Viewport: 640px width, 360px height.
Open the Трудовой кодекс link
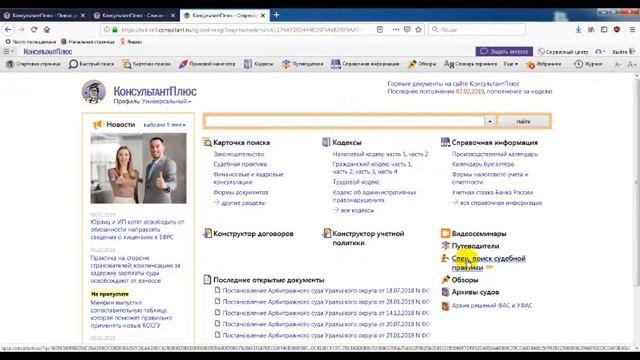(x=356, y=182)
